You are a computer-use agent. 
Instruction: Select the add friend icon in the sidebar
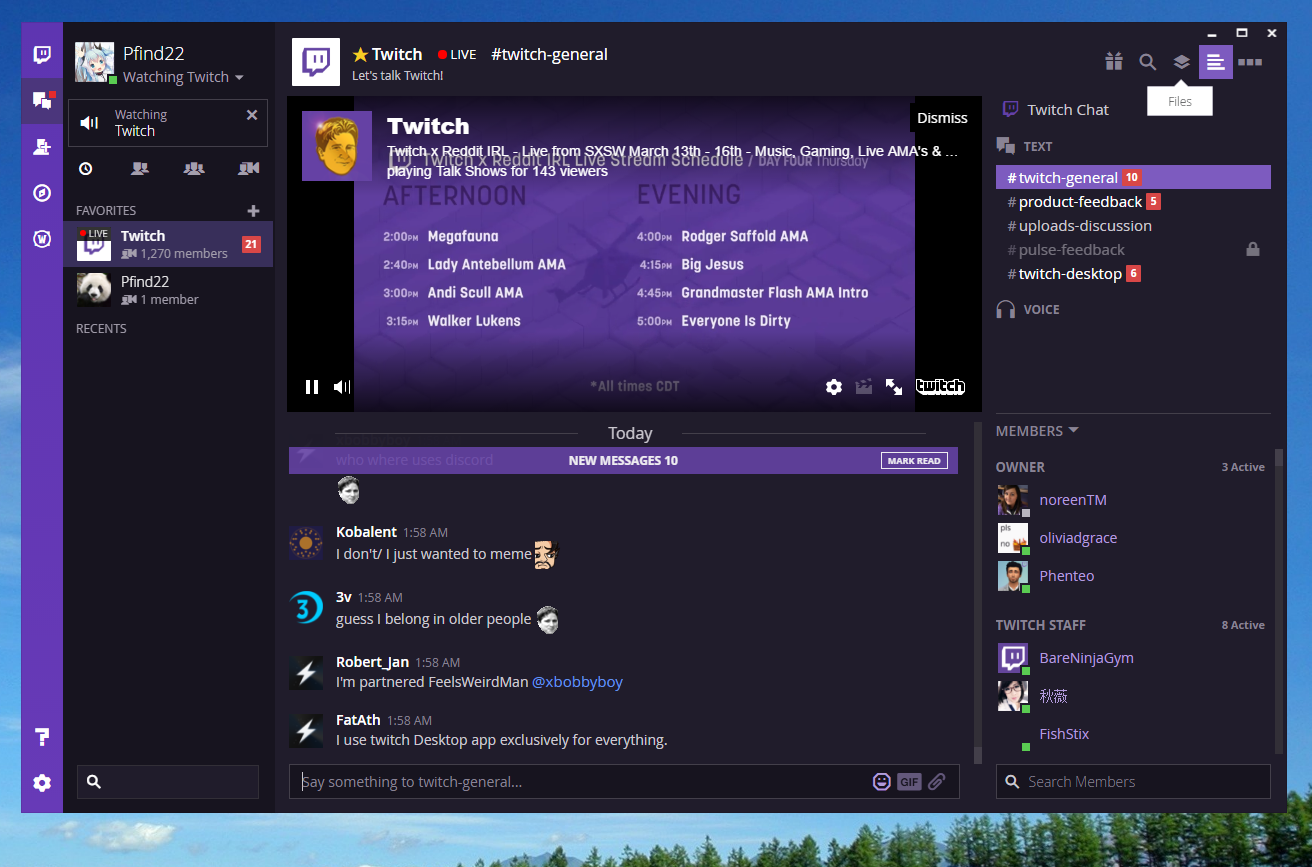41,146
